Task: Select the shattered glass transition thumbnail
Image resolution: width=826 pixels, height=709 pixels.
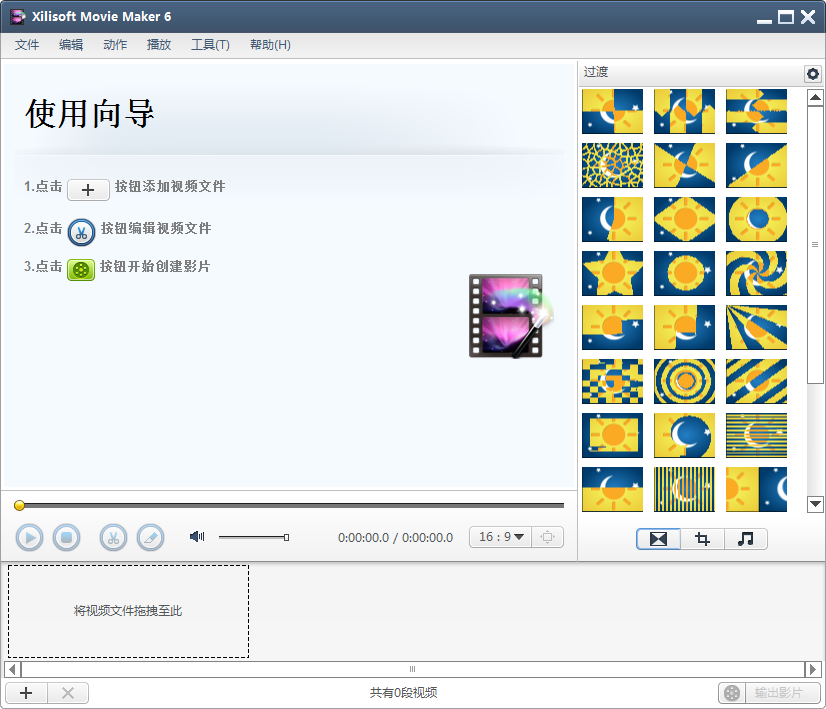Action: click(x=613, y=165)
